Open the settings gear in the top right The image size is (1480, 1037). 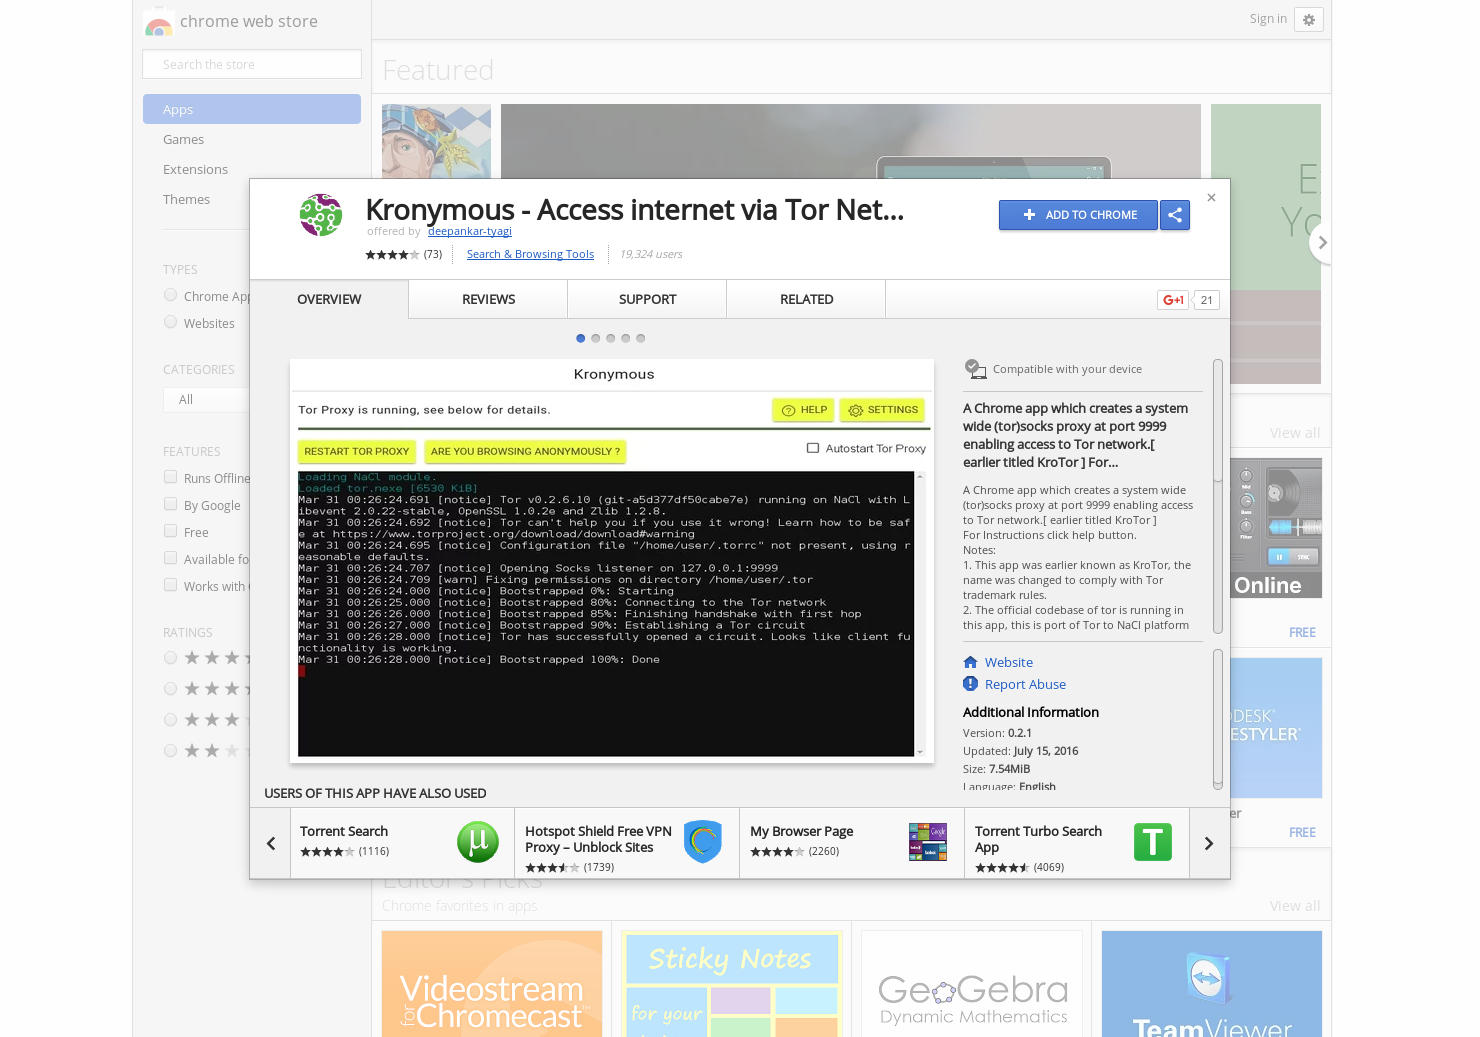tap(1309, 19)
